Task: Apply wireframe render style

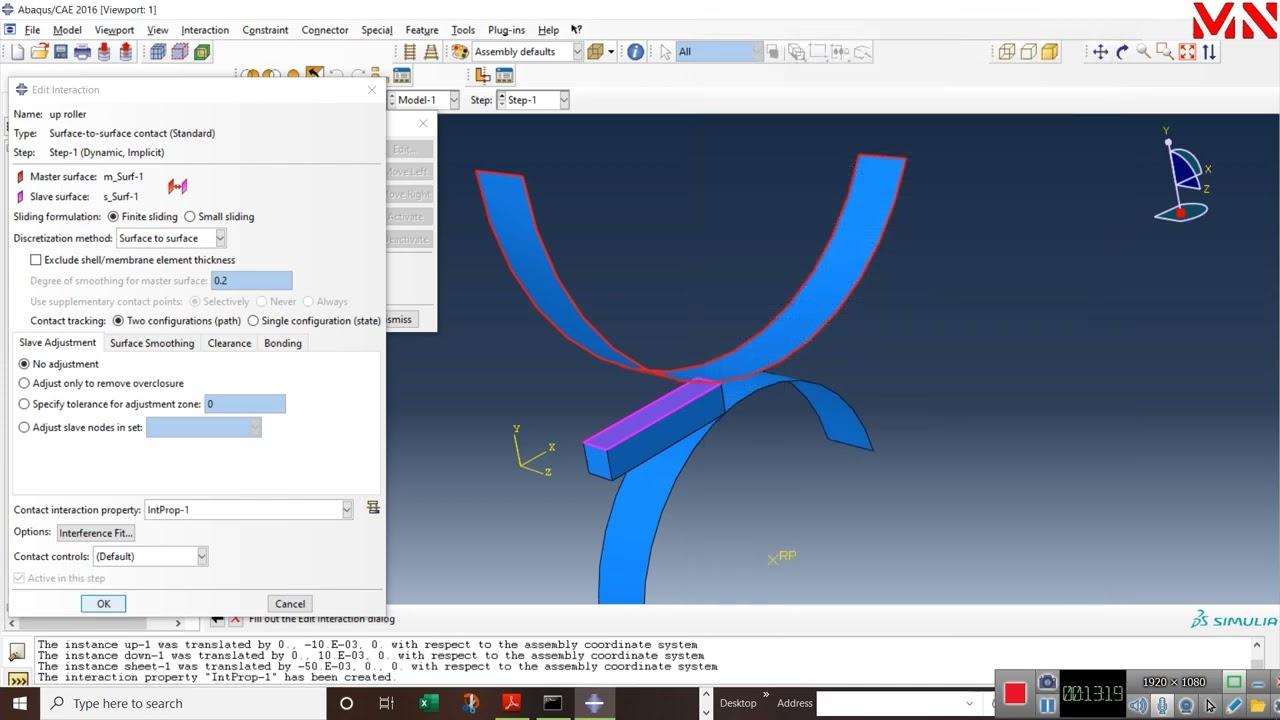Action: pyautogui.click(x=1006, y=52)
